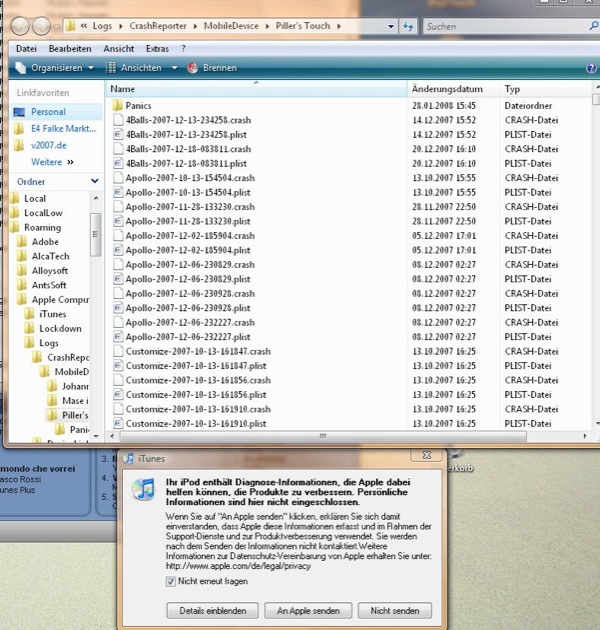Image resolution: width=600 pixels, height=630 pixels.
Task: Click the iTunes note icon in dialog title
Action: pyautogui.click(x=129, y=458)
